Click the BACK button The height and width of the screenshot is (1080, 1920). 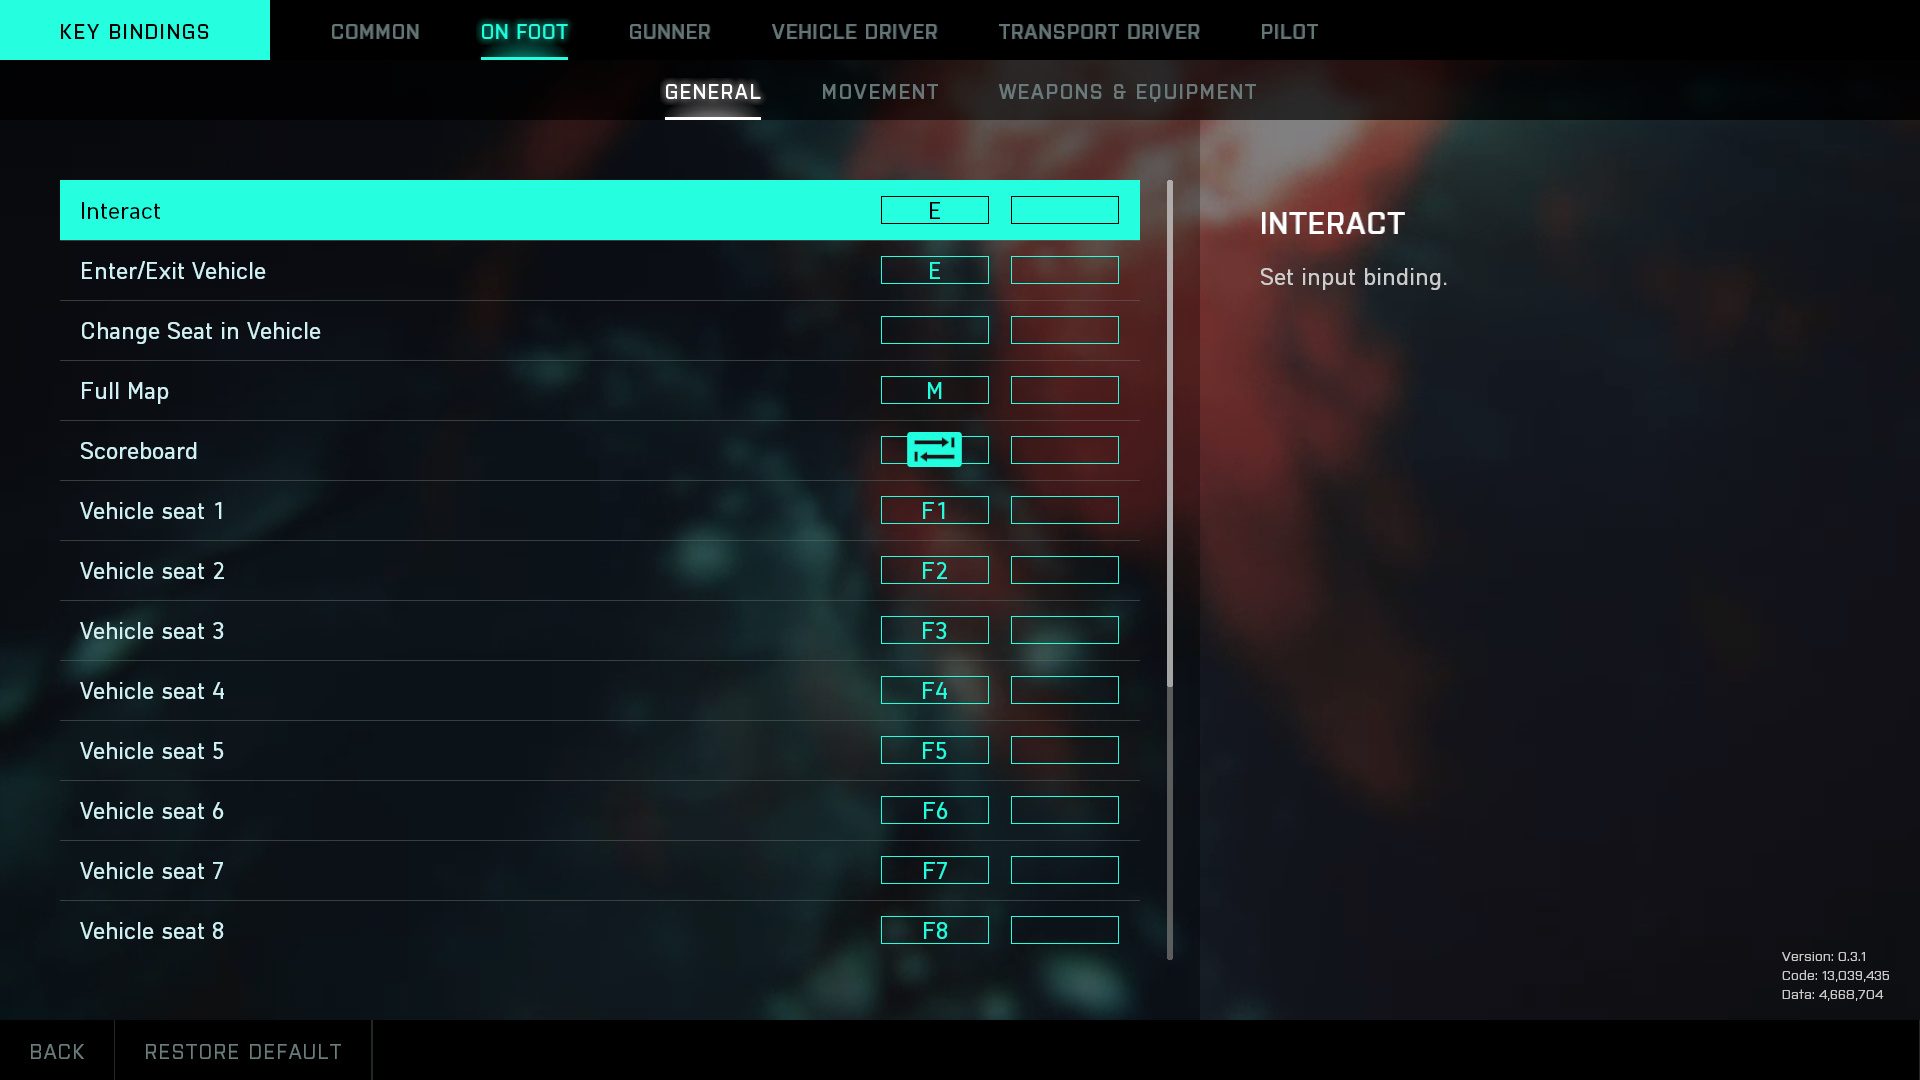coord(57,1051)
